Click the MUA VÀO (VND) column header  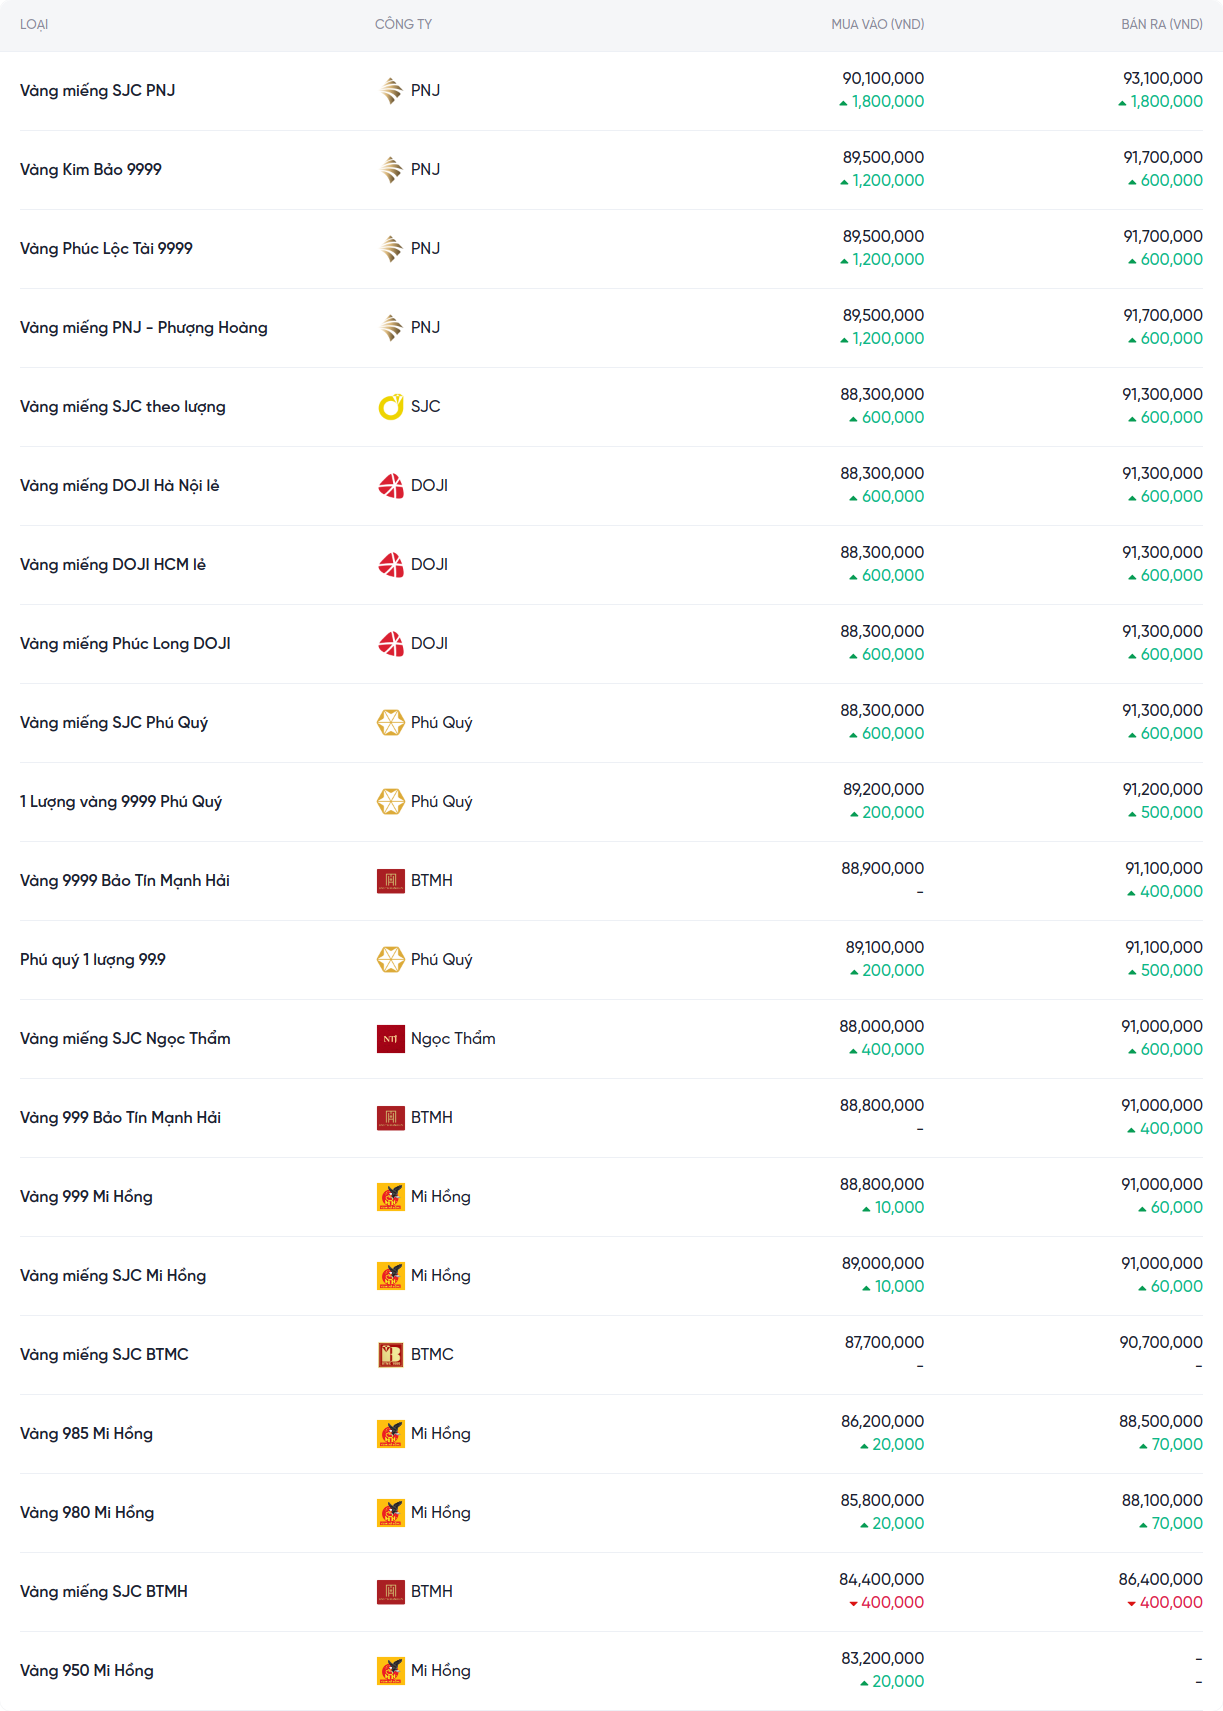coord(877,24)
